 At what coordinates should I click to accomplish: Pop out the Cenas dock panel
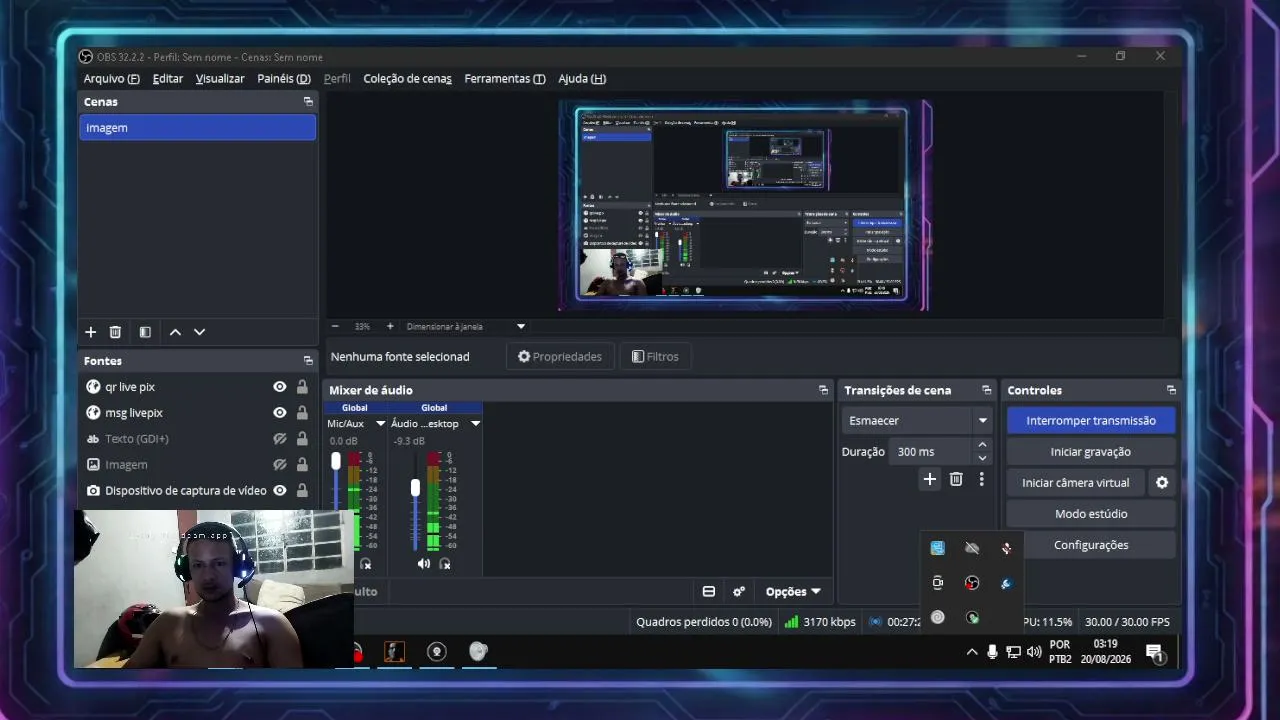pyautogui.click(x=308, y=102)
